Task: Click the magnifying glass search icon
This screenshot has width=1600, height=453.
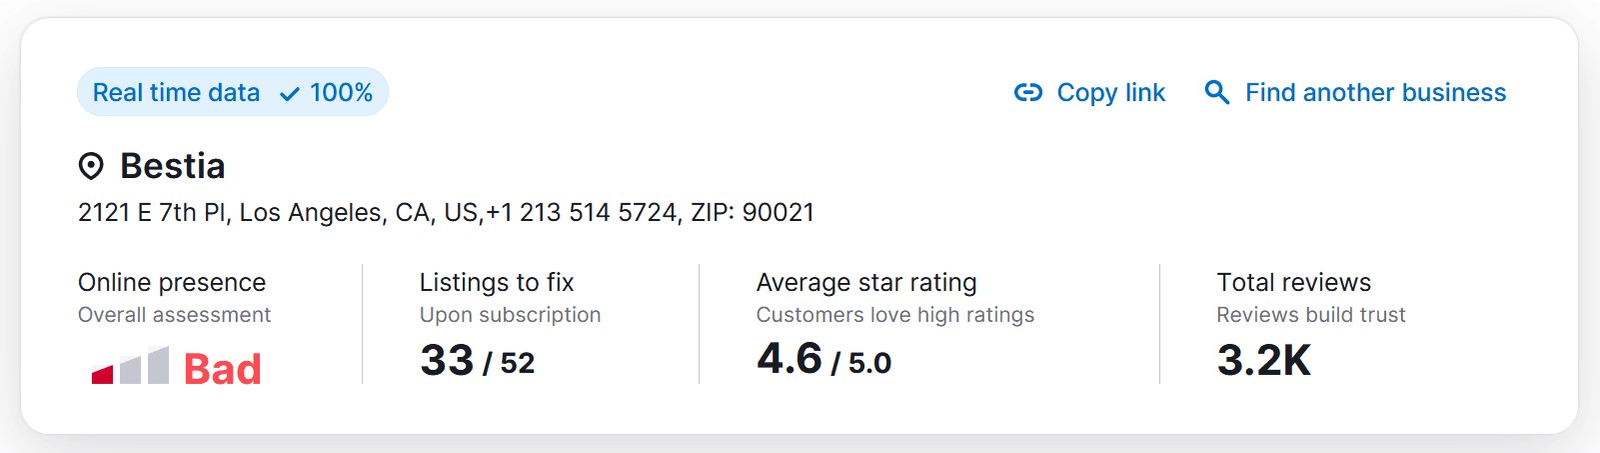Action: click(x=1216, y=93)
